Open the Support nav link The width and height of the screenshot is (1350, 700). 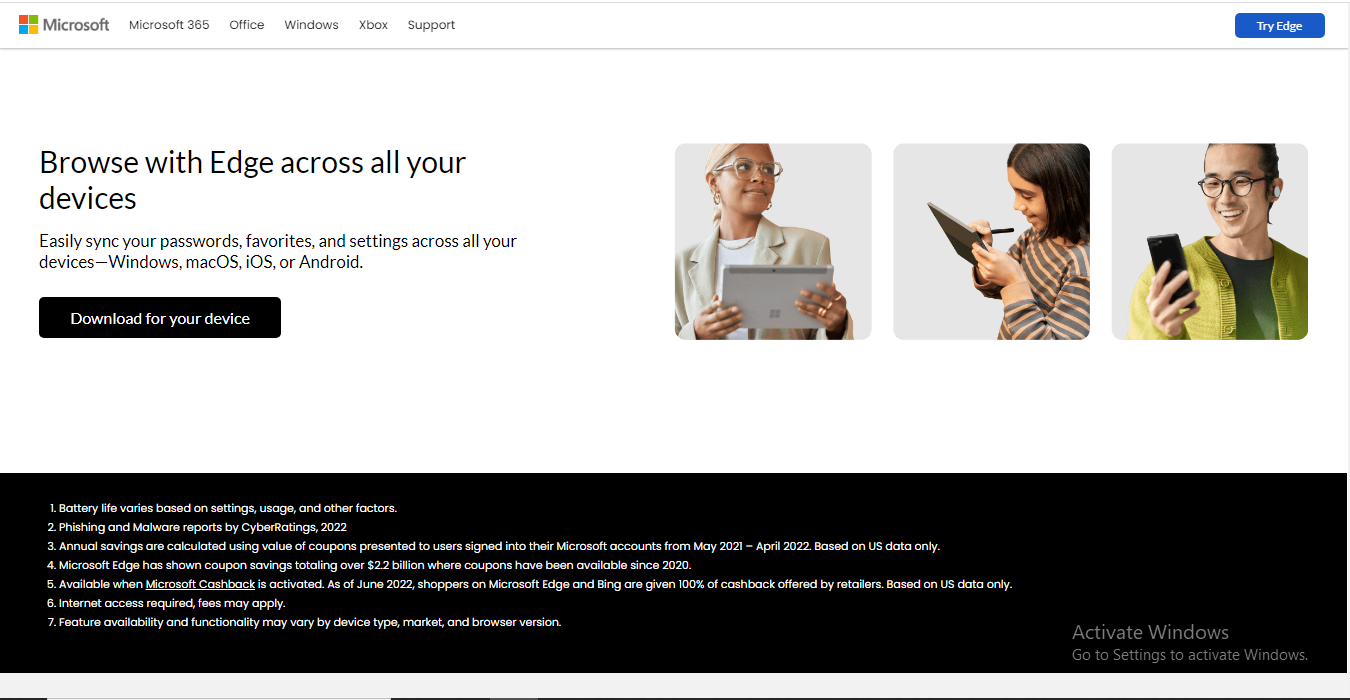pyautogui.click(x=431, y=25)
